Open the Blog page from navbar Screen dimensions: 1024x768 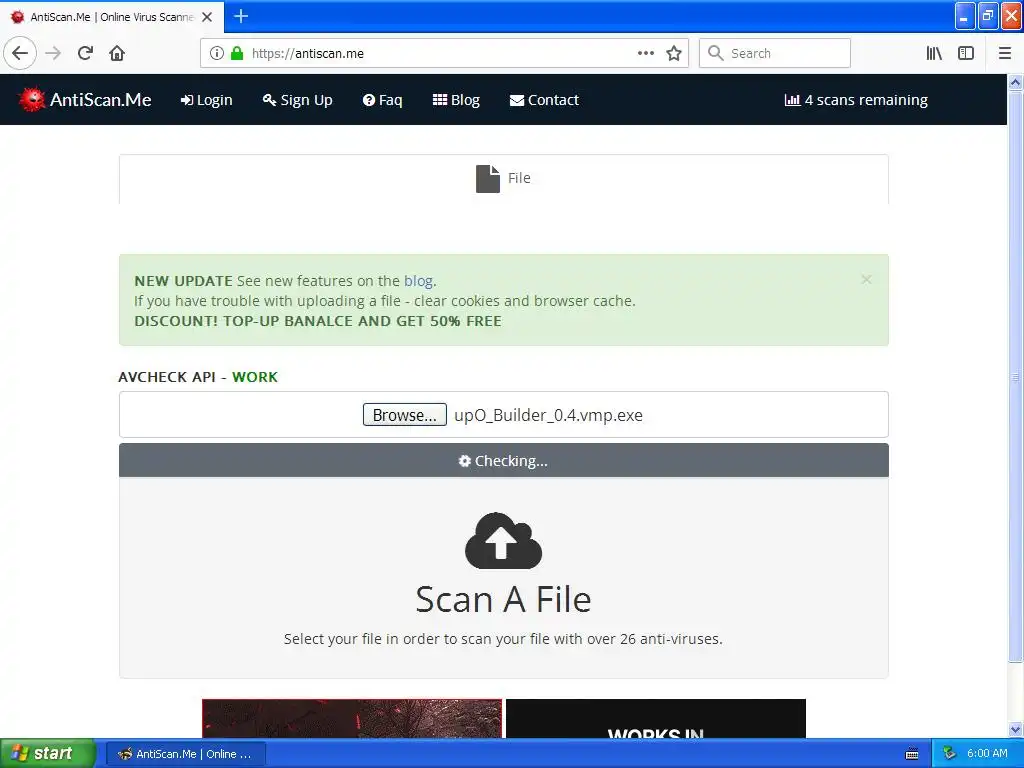coord(456,100)
